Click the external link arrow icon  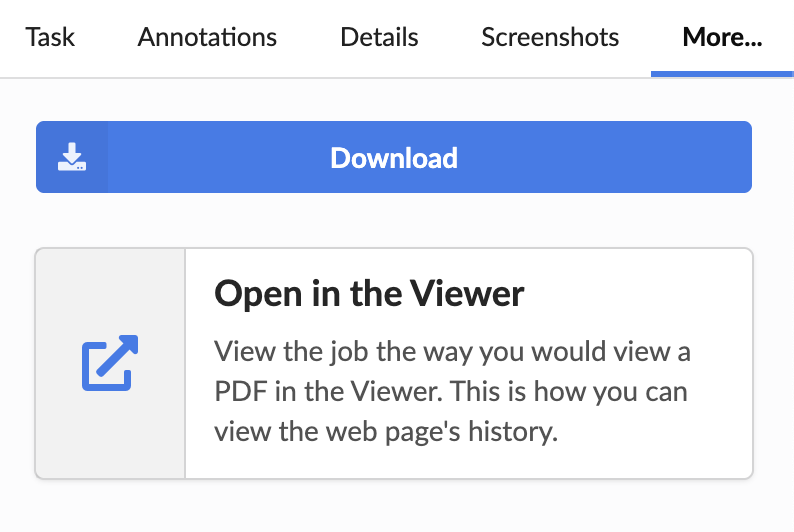point(110,363)
